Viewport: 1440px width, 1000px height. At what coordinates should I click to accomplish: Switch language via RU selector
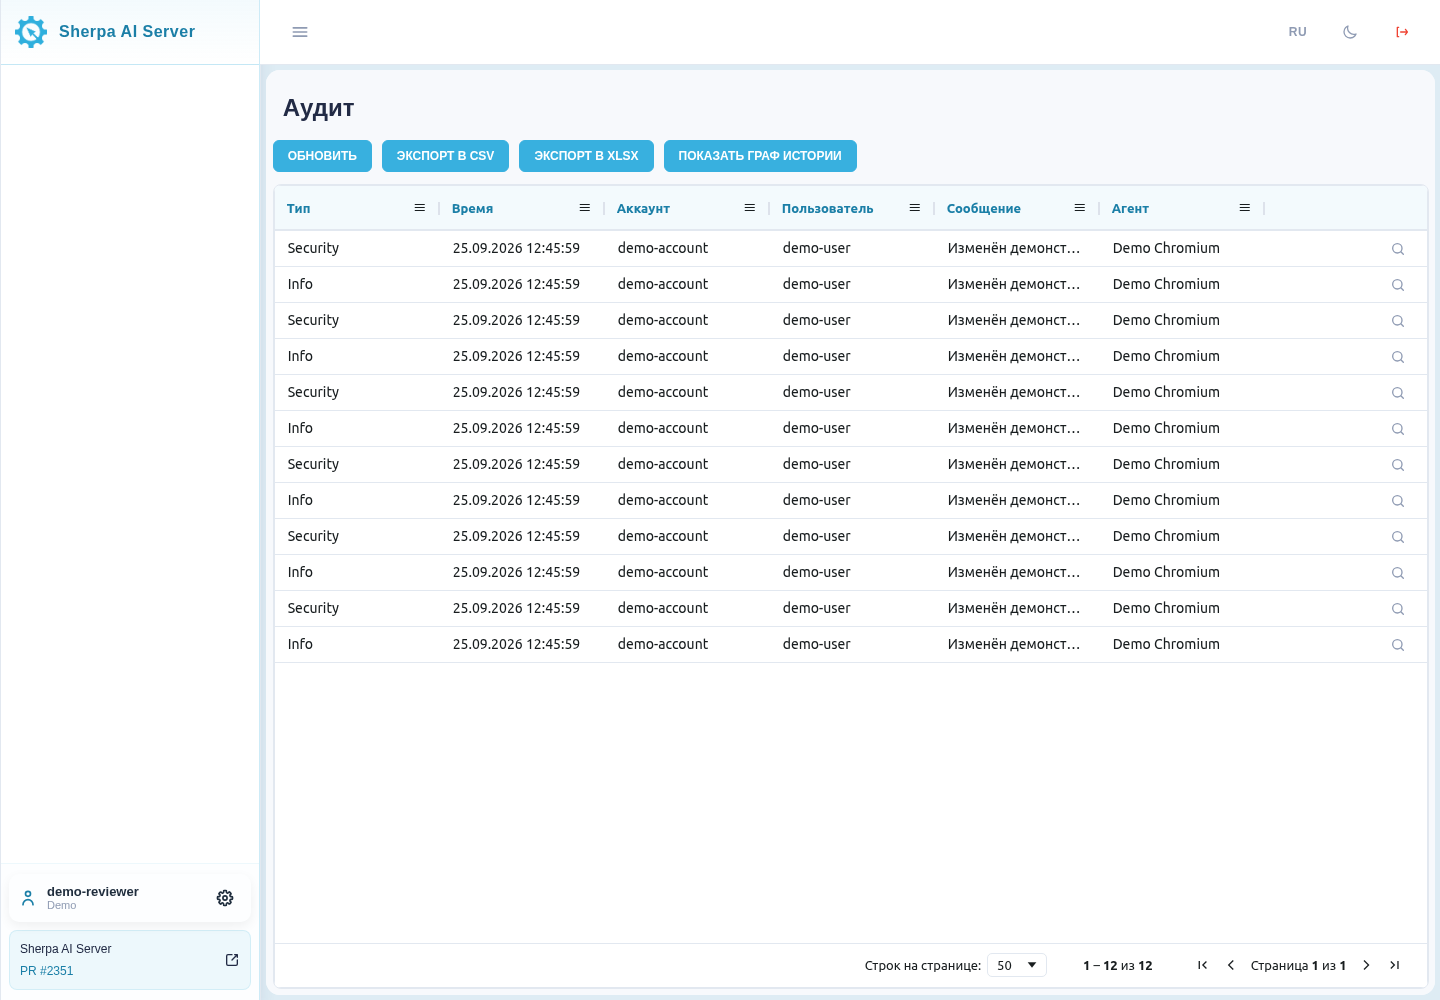click(x=1297, y=32)
